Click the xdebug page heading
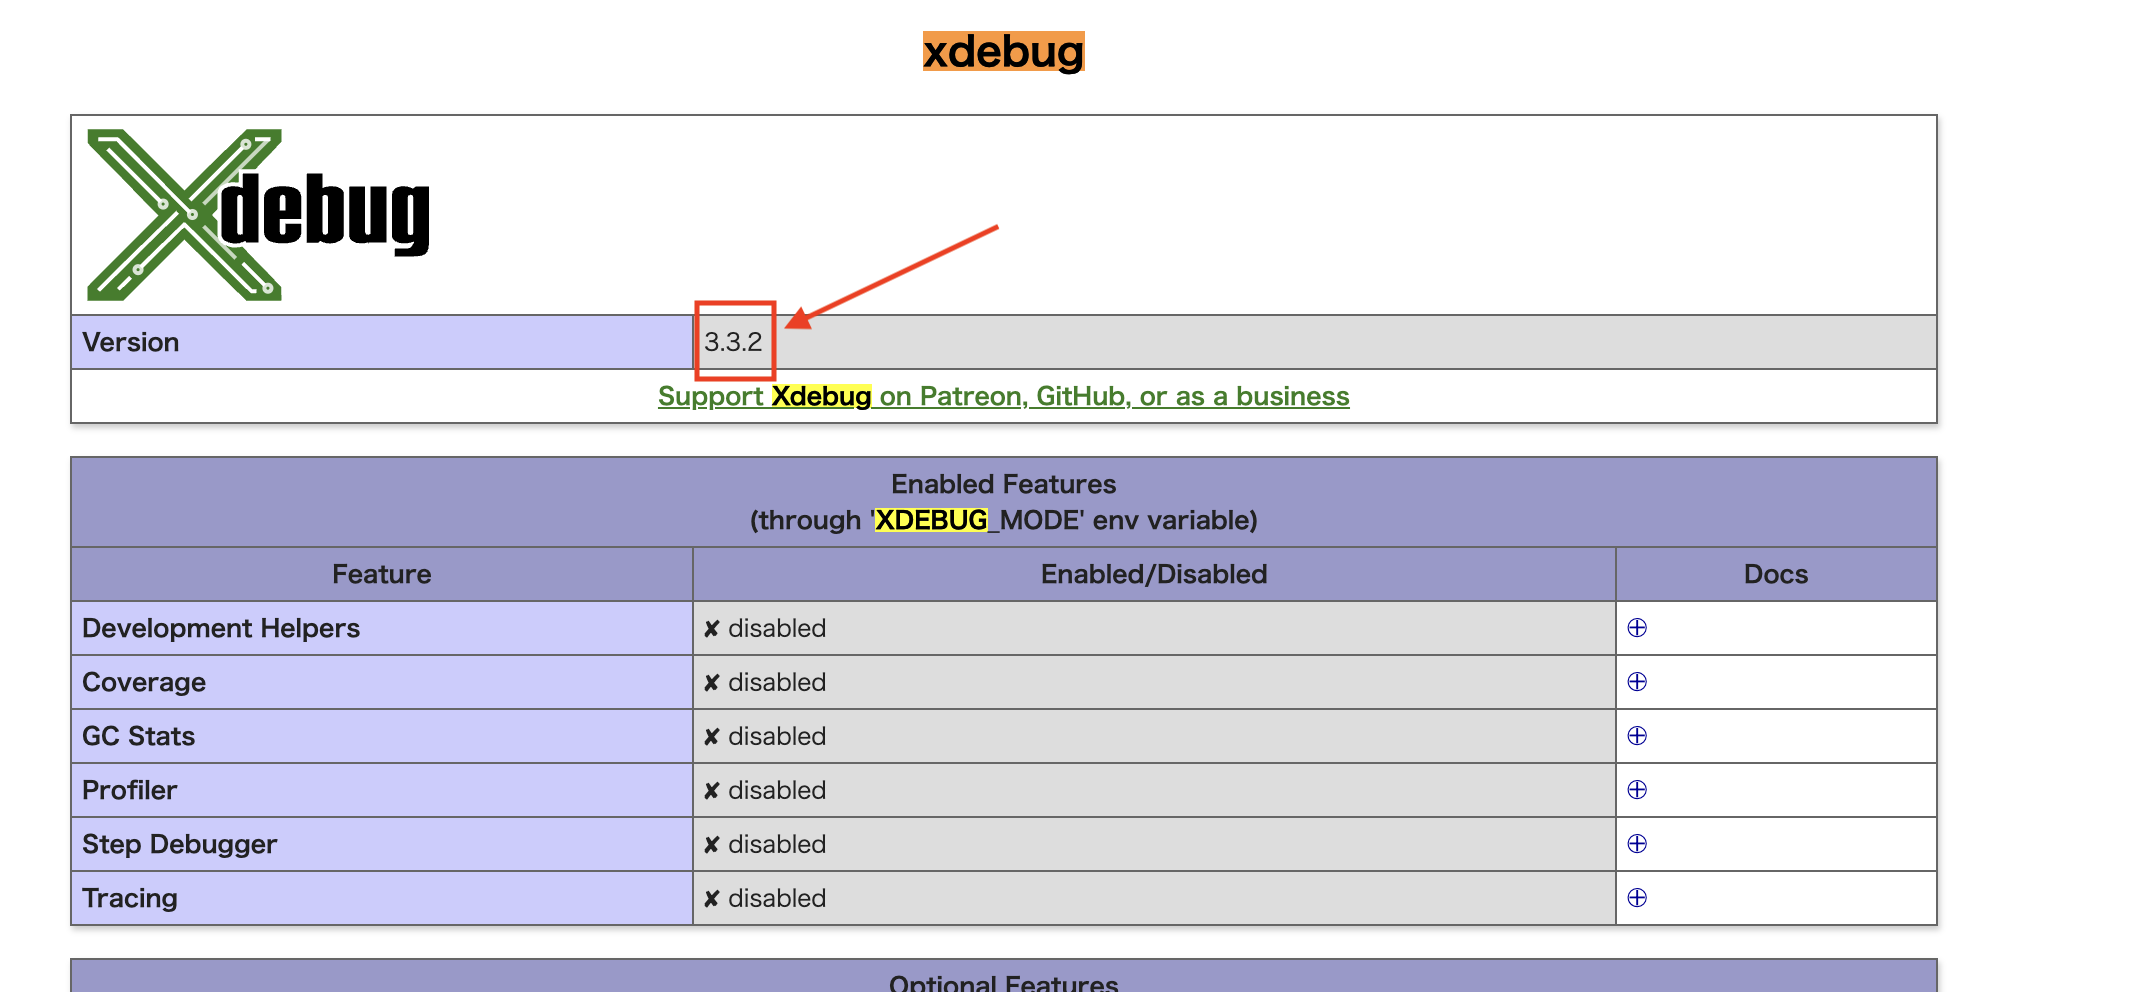 (x=1003, y=51)
